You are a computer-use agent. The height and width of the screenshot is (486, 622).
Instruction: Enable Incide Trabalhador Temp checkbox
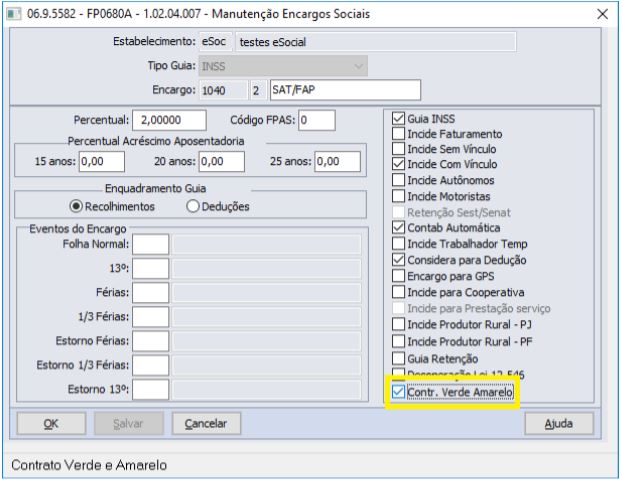coord(398,244)
